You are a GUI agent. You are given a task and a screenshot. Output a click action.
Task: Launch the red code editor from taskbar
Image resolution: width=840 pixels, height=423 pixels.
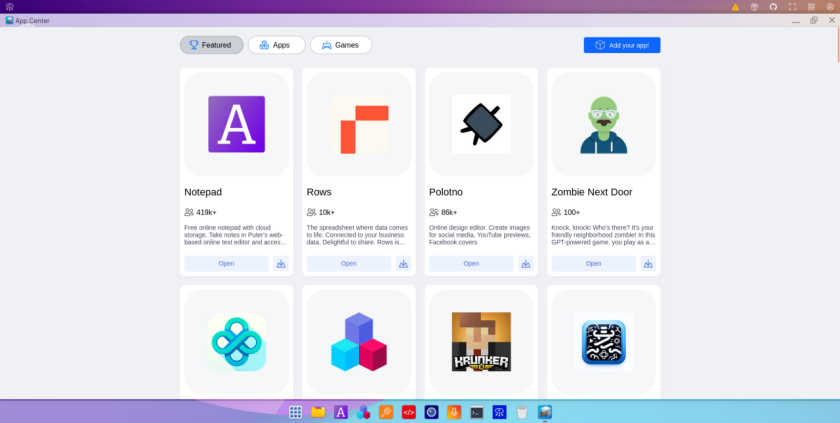tap(409, 412)
